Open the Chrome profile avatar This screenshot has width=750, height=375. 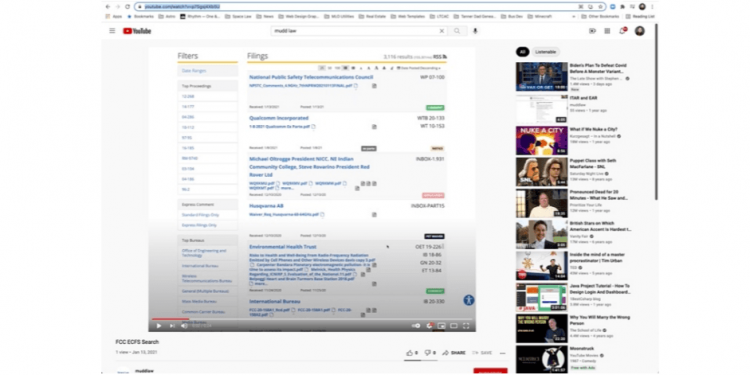click(642, 7)
